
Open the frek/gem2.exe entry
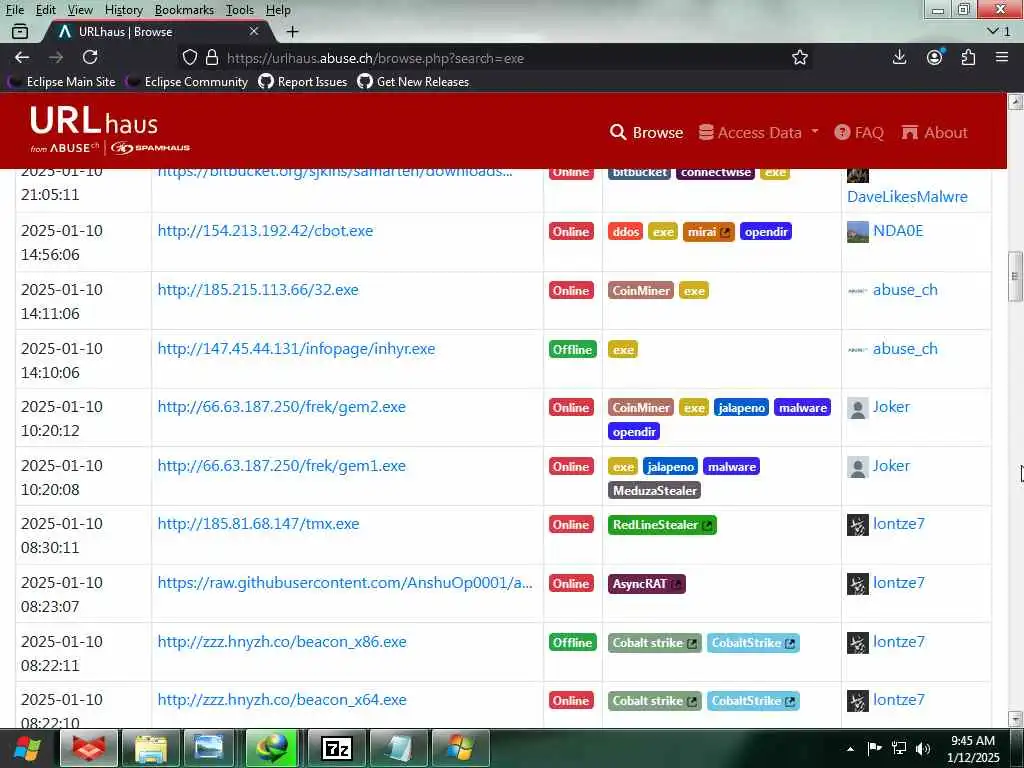[281, 407]
